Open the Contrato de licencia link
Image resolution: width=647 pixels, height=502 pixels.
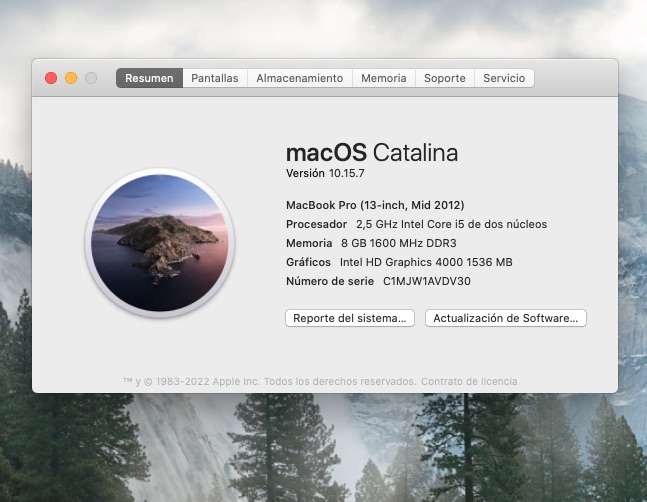469,381
